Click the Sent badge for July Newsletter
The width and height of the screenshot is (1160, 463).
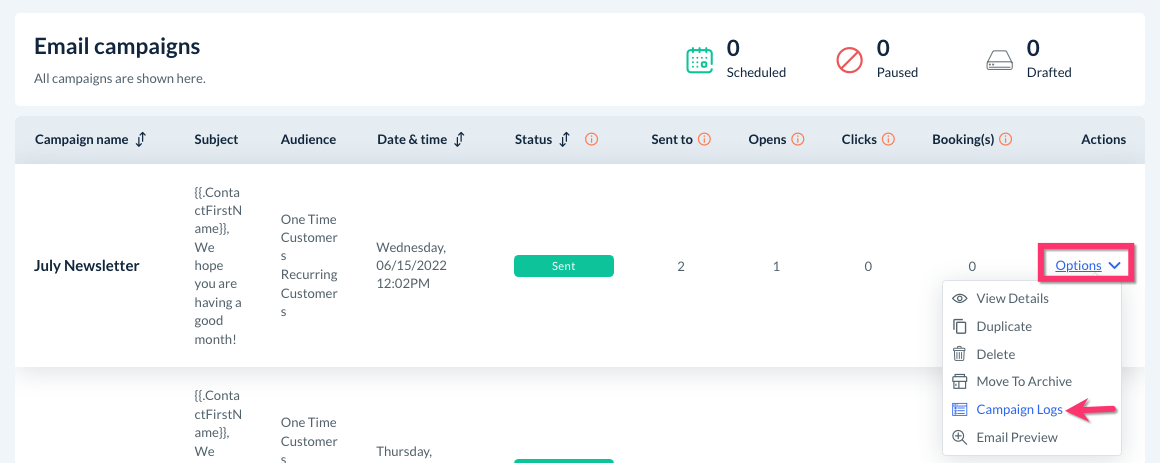coord(564,266)
